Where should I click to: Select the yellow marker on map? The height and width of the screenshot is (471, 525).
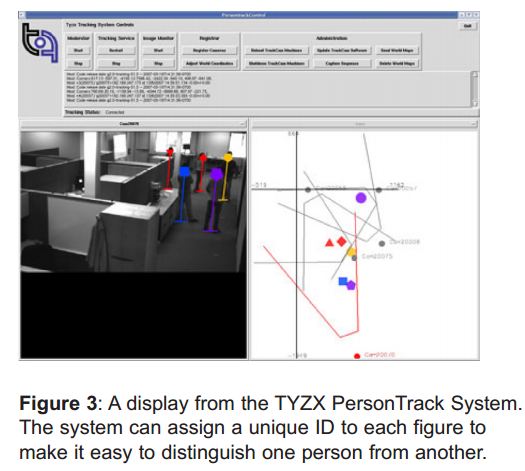(351, 252)
